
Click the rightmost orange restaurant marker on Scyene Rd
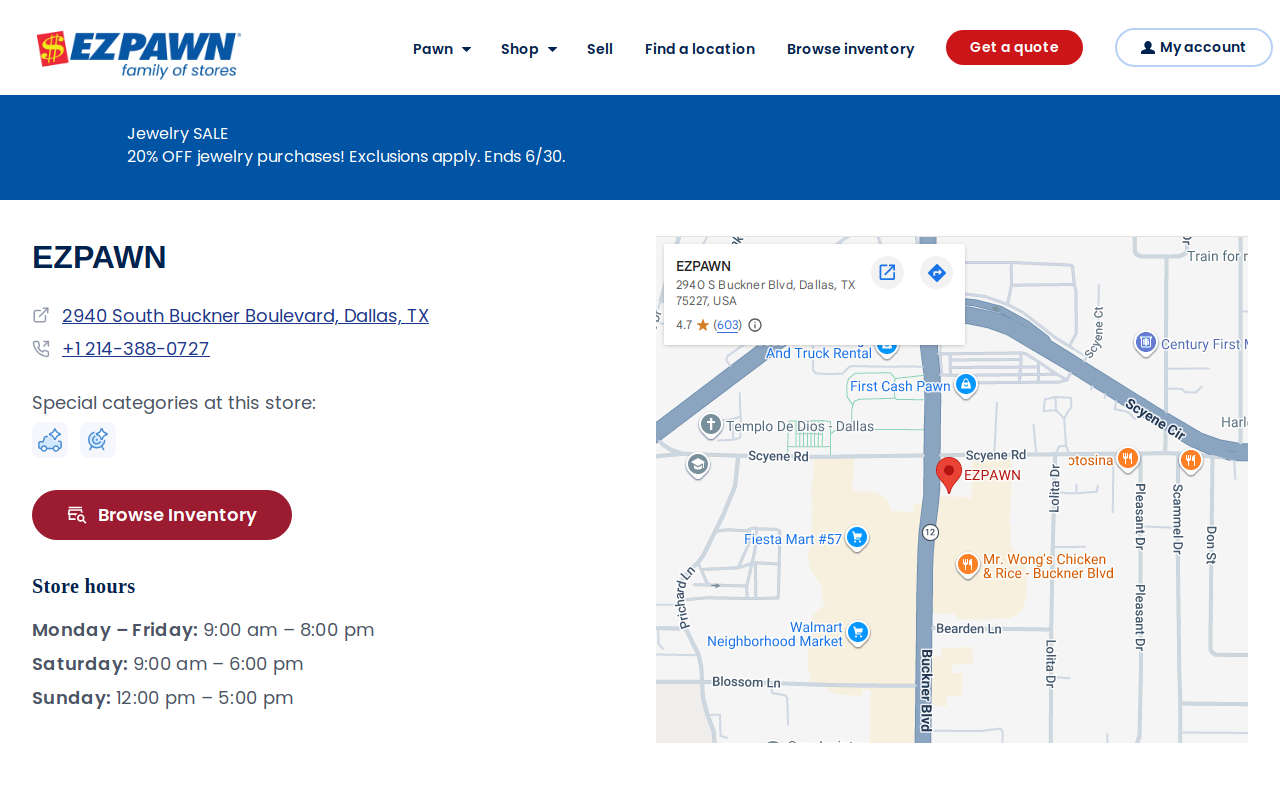(x=1190, y=459)
